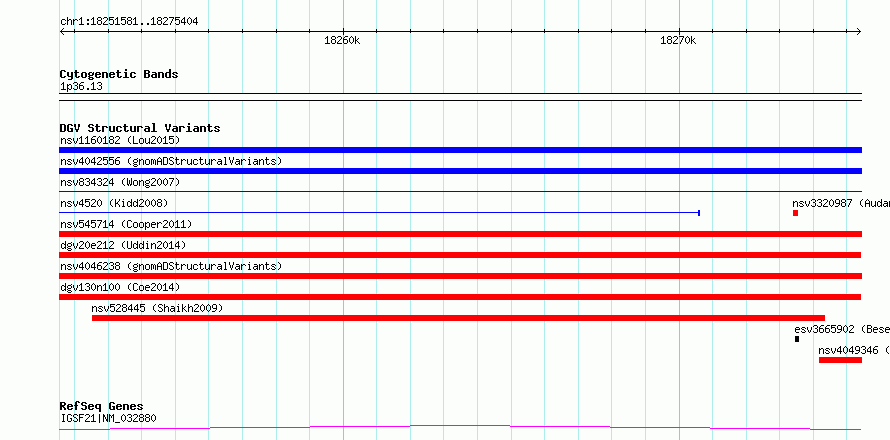Click the chr1:18251581..18275404 coordinates text
Screen dimensions: 890x440
129,22
